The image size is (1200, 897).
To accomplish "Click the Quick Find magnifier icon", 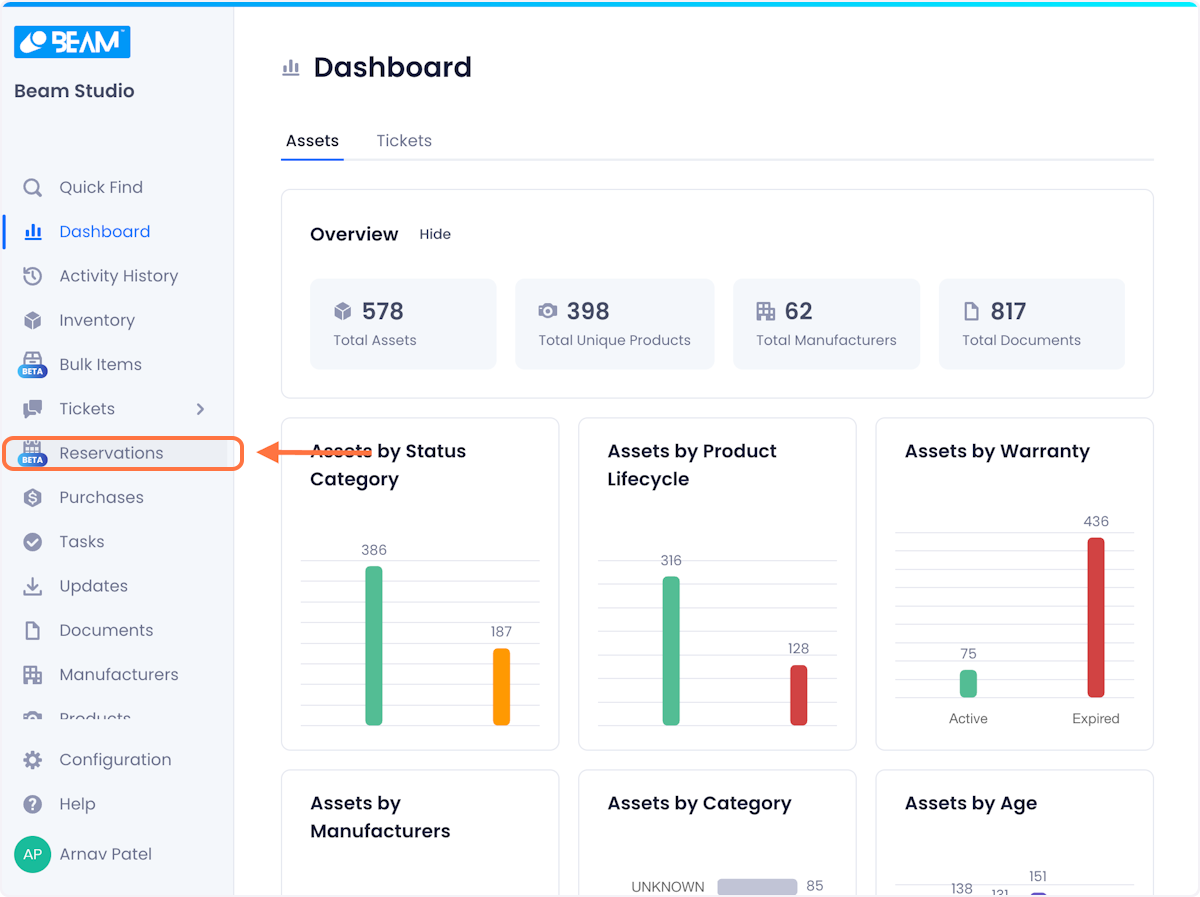I will point(32,187).
